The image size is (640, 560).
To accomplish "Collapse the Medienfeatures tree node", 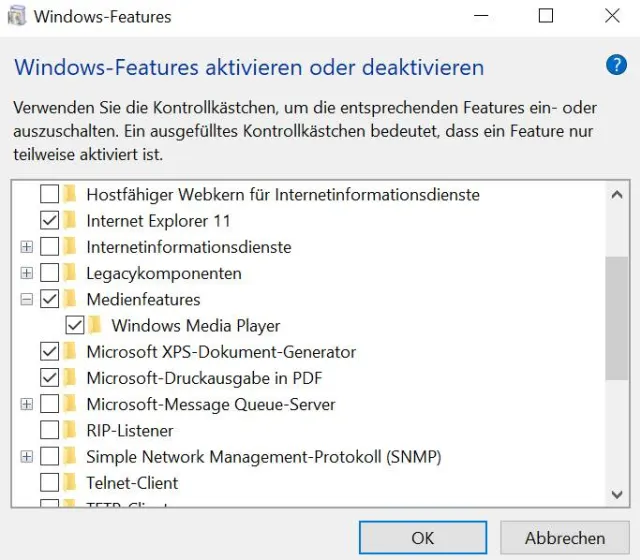I will pos(27,299).
